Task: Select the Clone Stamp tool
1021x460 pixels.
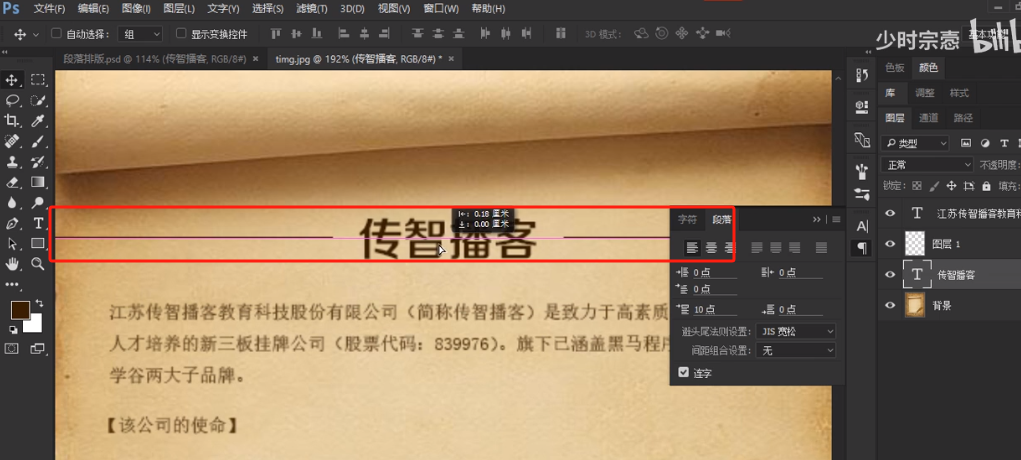Action: (x=12, y=162)
